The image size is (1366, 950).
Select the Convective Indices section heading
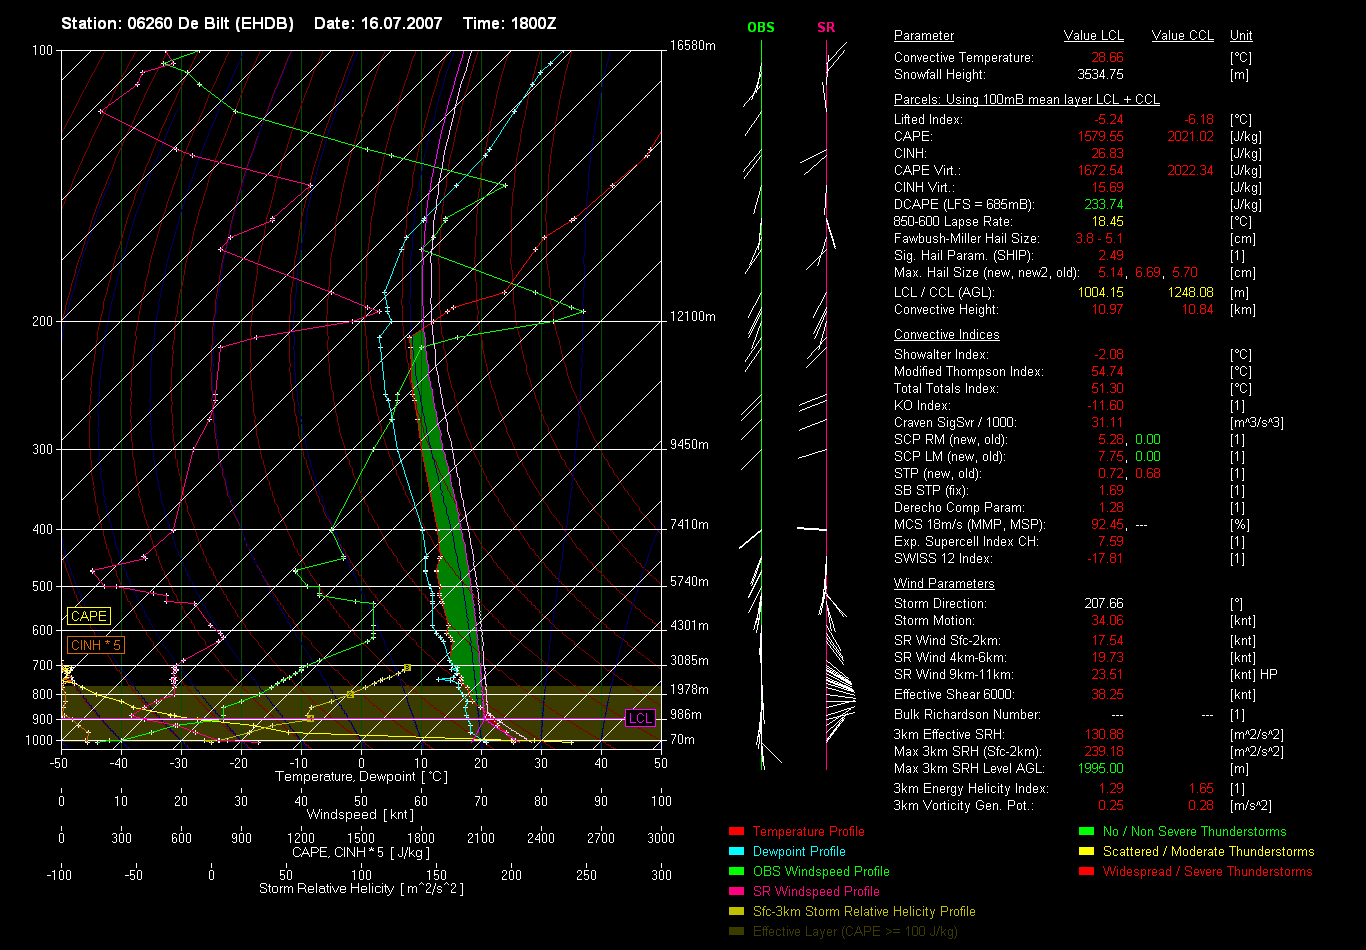click(x=946, y=335)
